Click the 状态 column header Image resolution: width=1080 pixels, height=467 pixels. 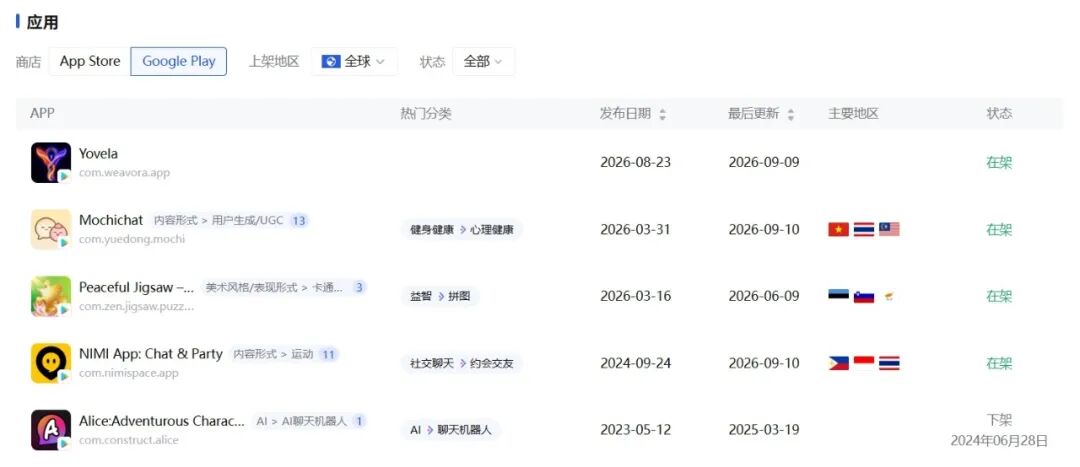click(x=999, y=114)
